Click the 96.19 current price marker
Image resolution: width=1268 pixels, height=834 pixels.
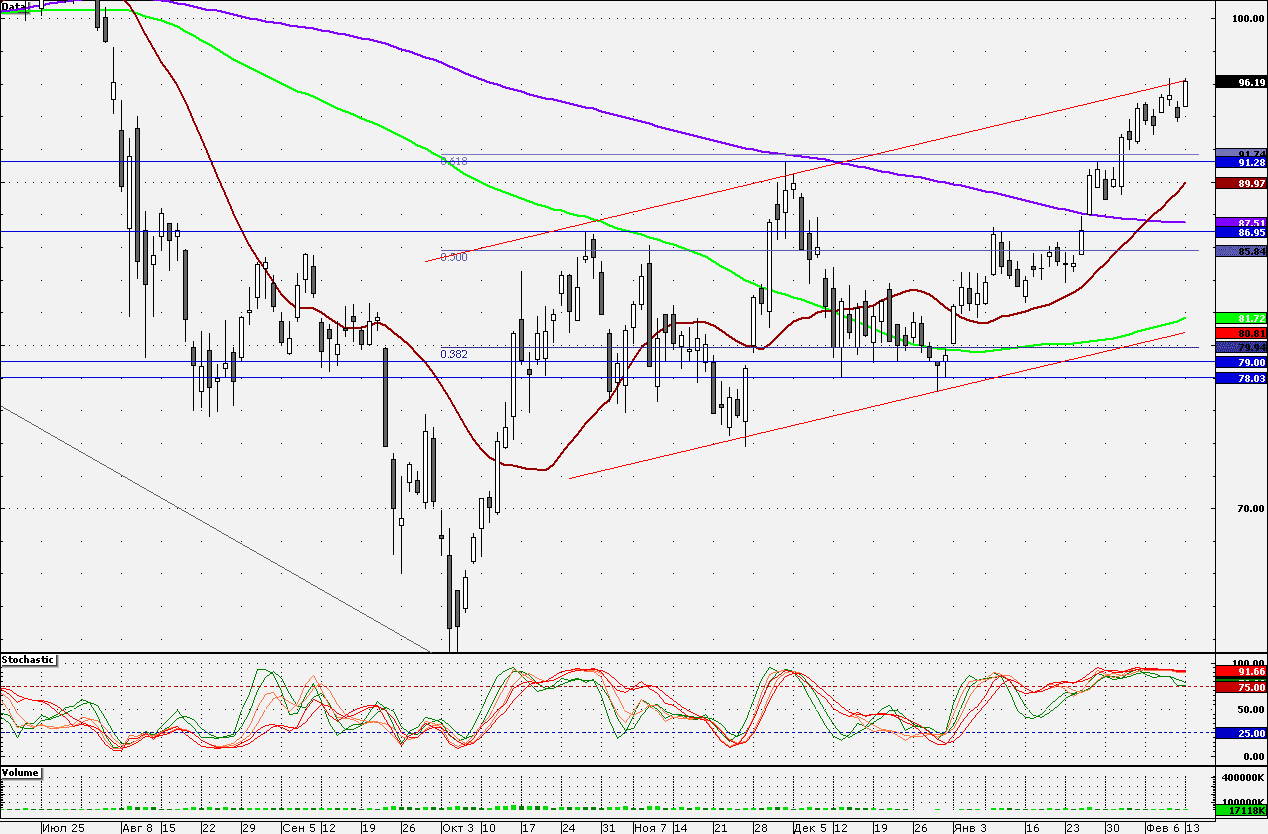coord(1239,82)
